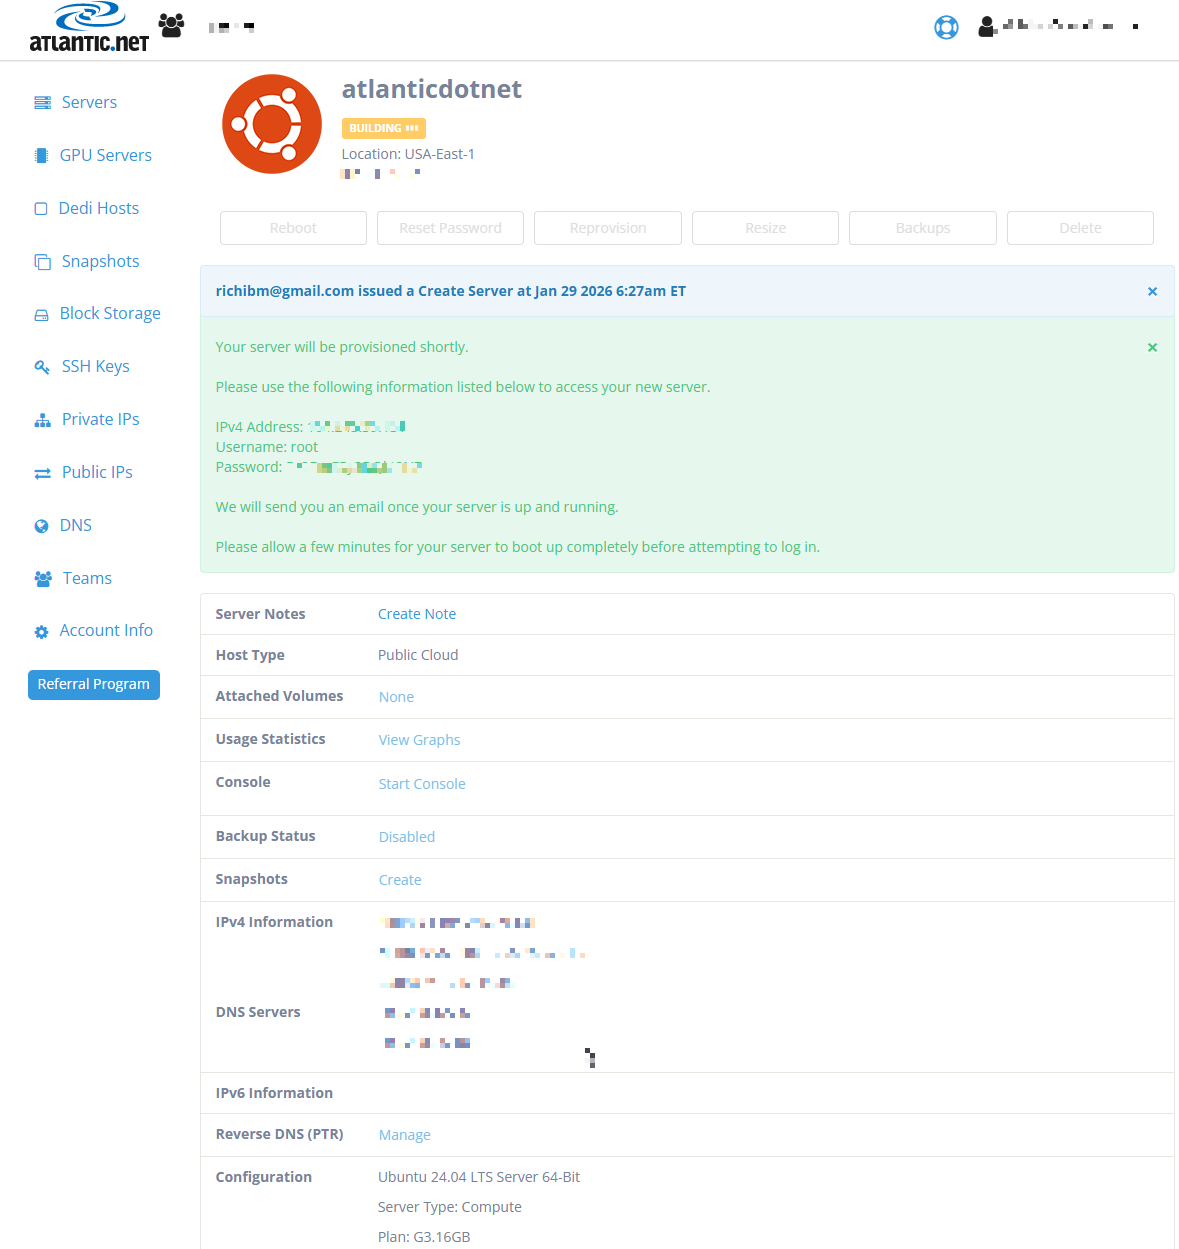This screenshot has height=1249, width=1179.
Task: Open Servers in the sidebar
Action: (89, 102)
